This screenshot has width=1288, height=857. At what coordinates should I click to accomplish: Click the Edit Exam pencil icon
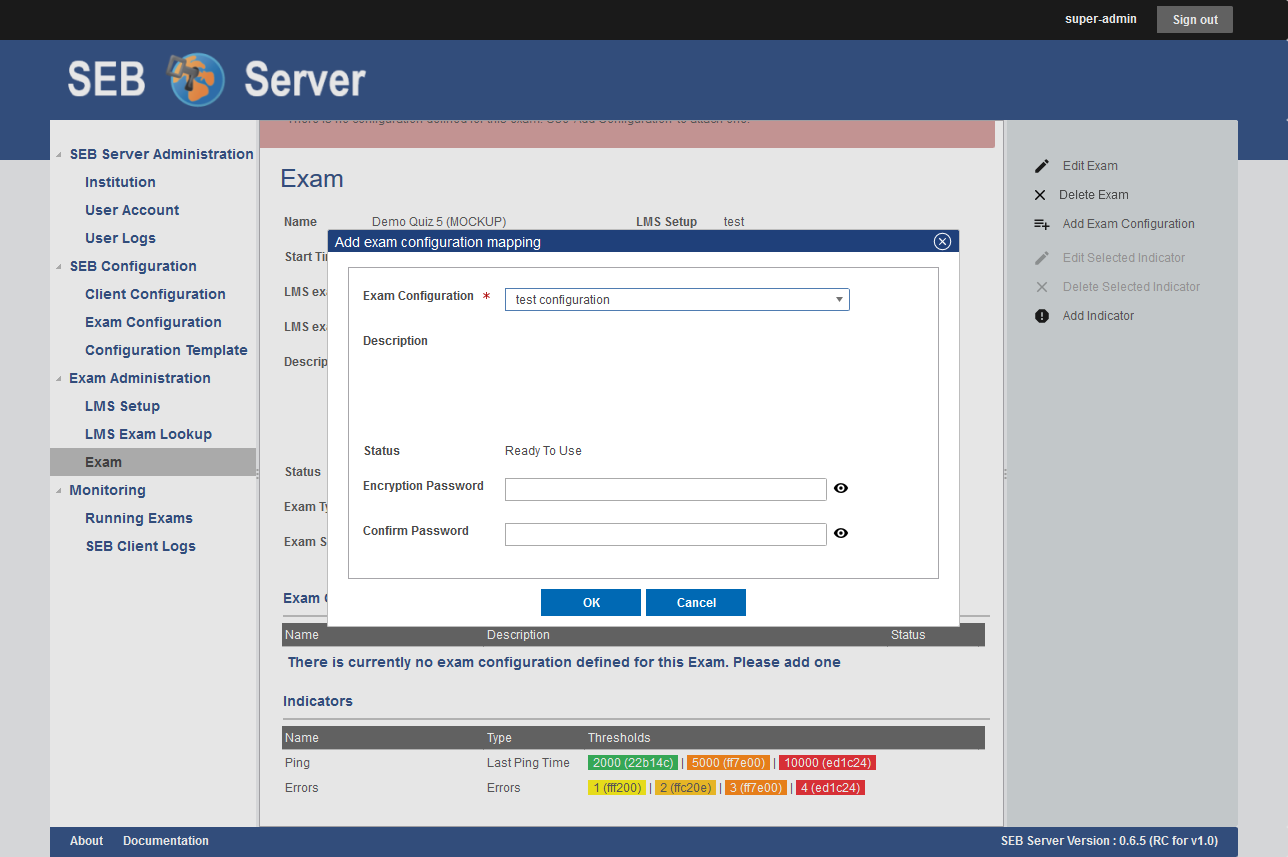coord(1042,166)
